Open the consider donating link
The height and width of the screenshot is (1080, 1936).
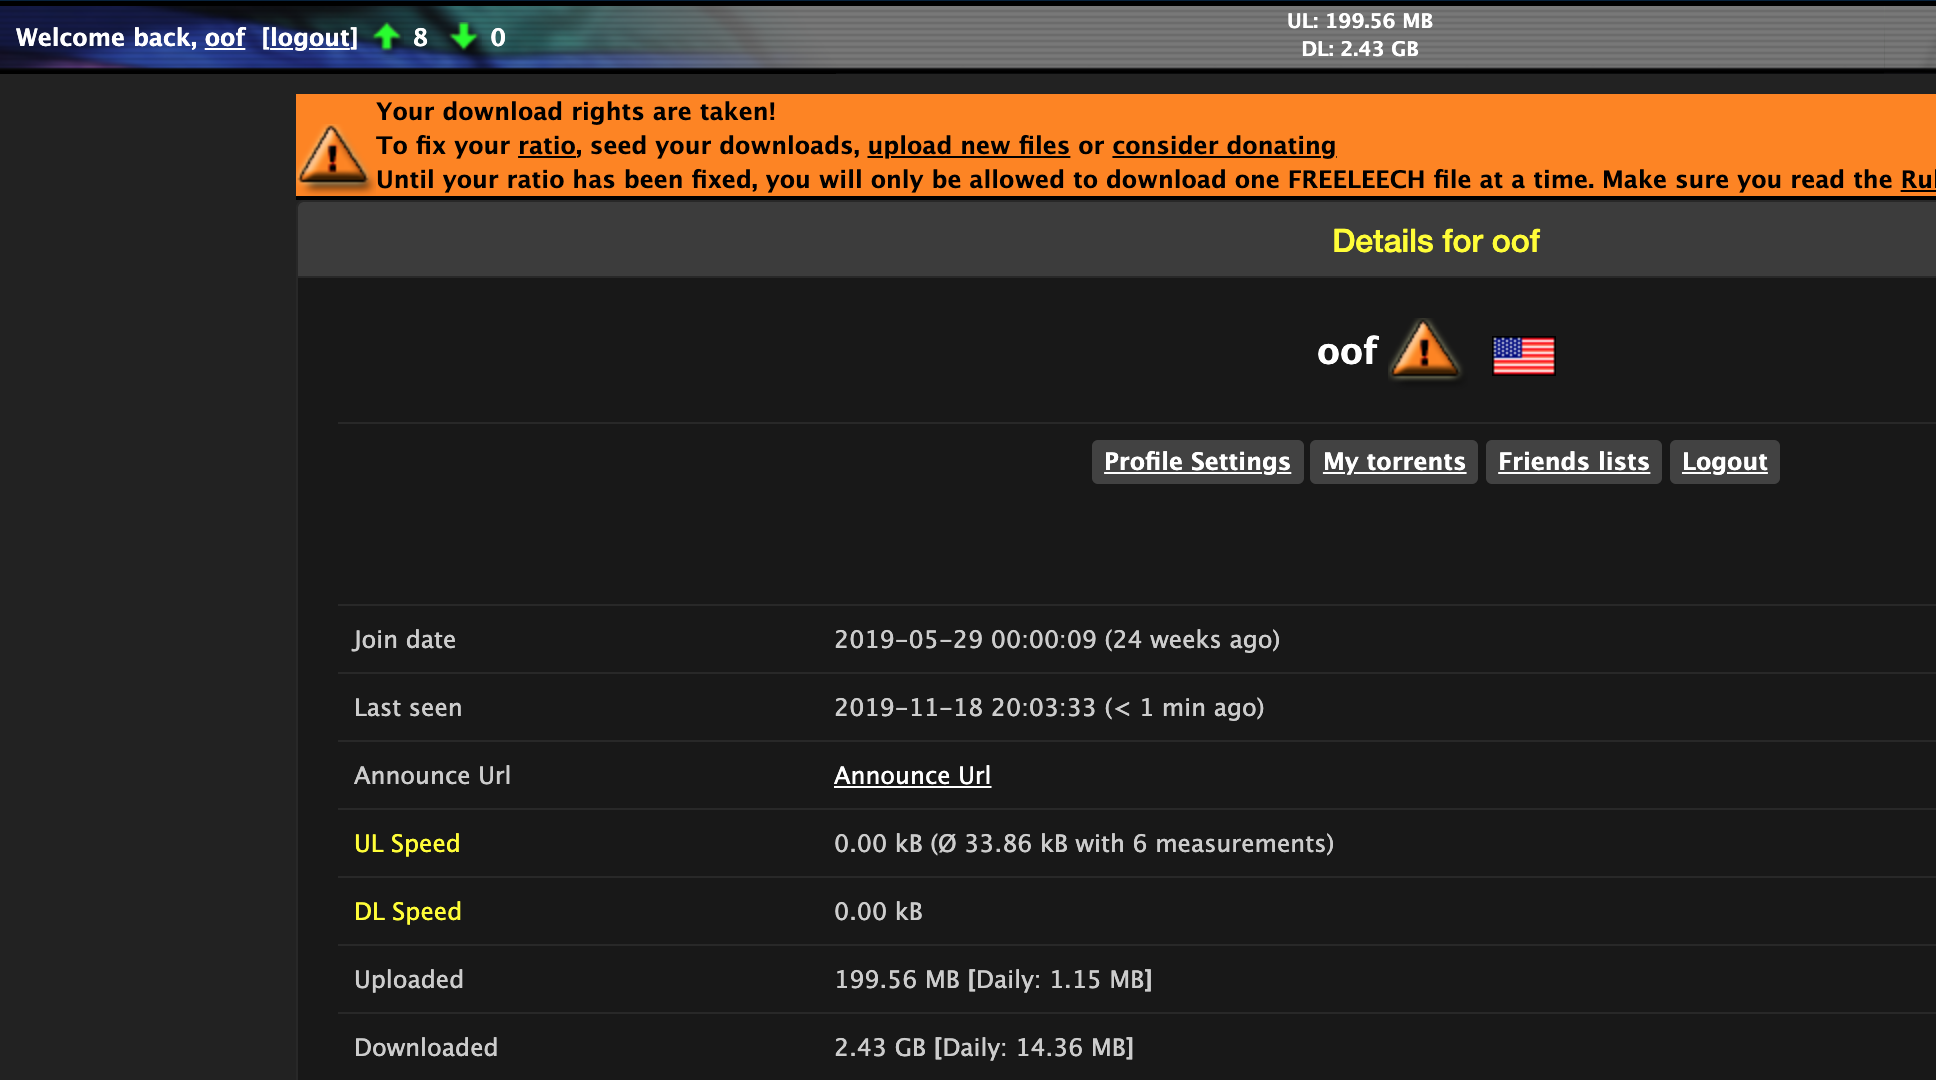pyautogui.click(x=1222, y=145)
